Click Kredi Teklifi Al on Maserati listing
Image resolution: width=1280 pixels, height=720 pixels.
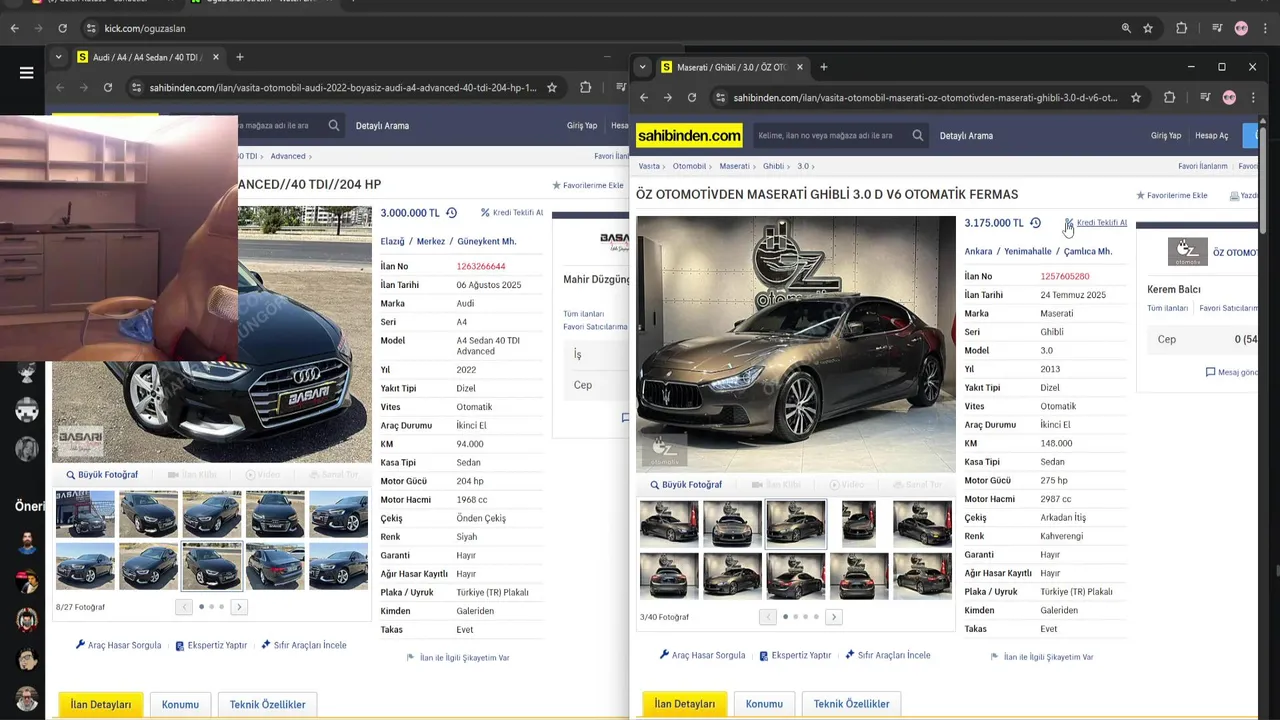coord(1096,223)
